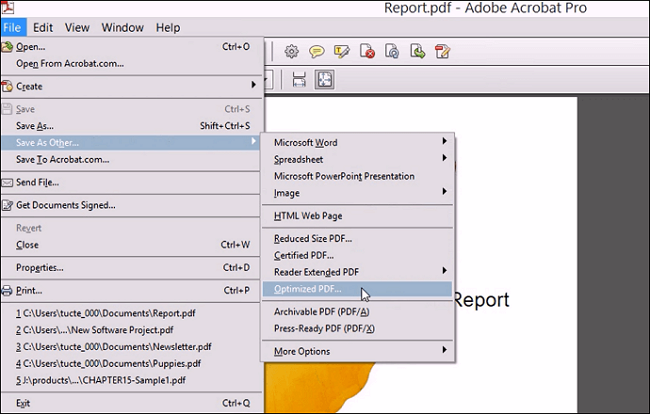Click the gear settings icon in toolbar
This screenshot has width=650, height=414.
[292, 51]
